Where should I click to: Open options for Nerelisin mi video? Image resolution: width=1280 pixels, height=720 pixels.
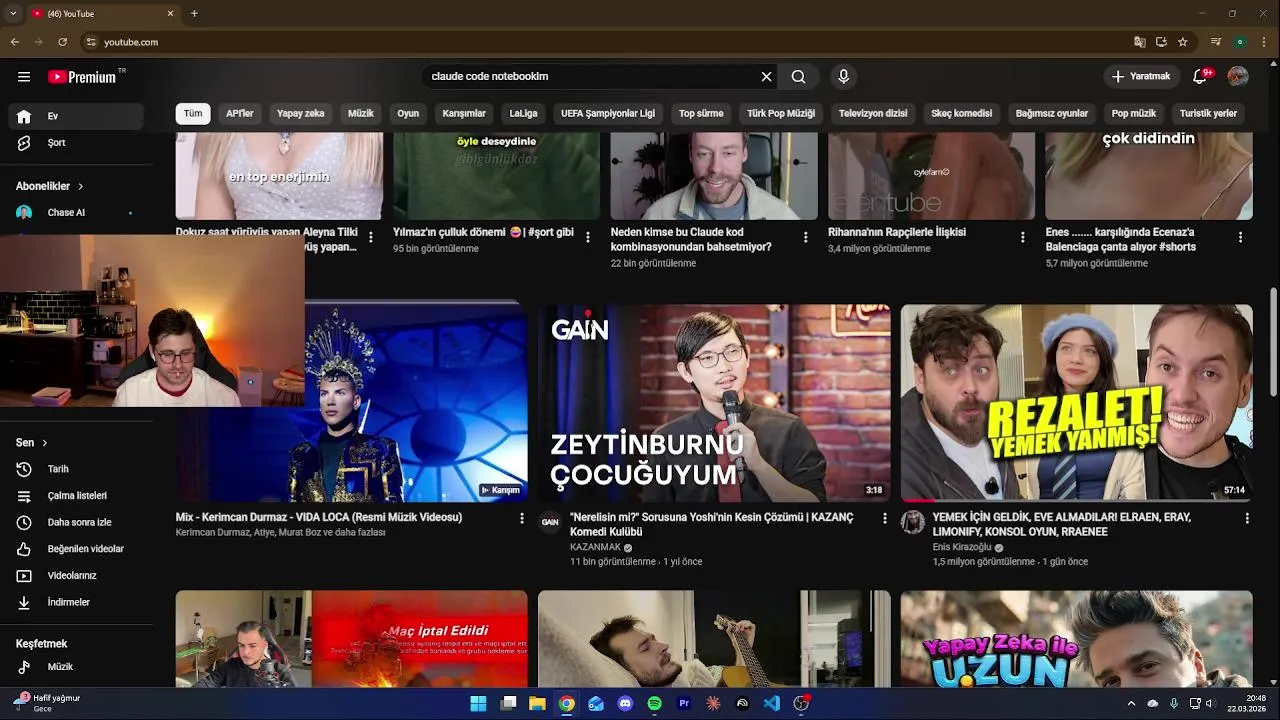tap(884, 518)
